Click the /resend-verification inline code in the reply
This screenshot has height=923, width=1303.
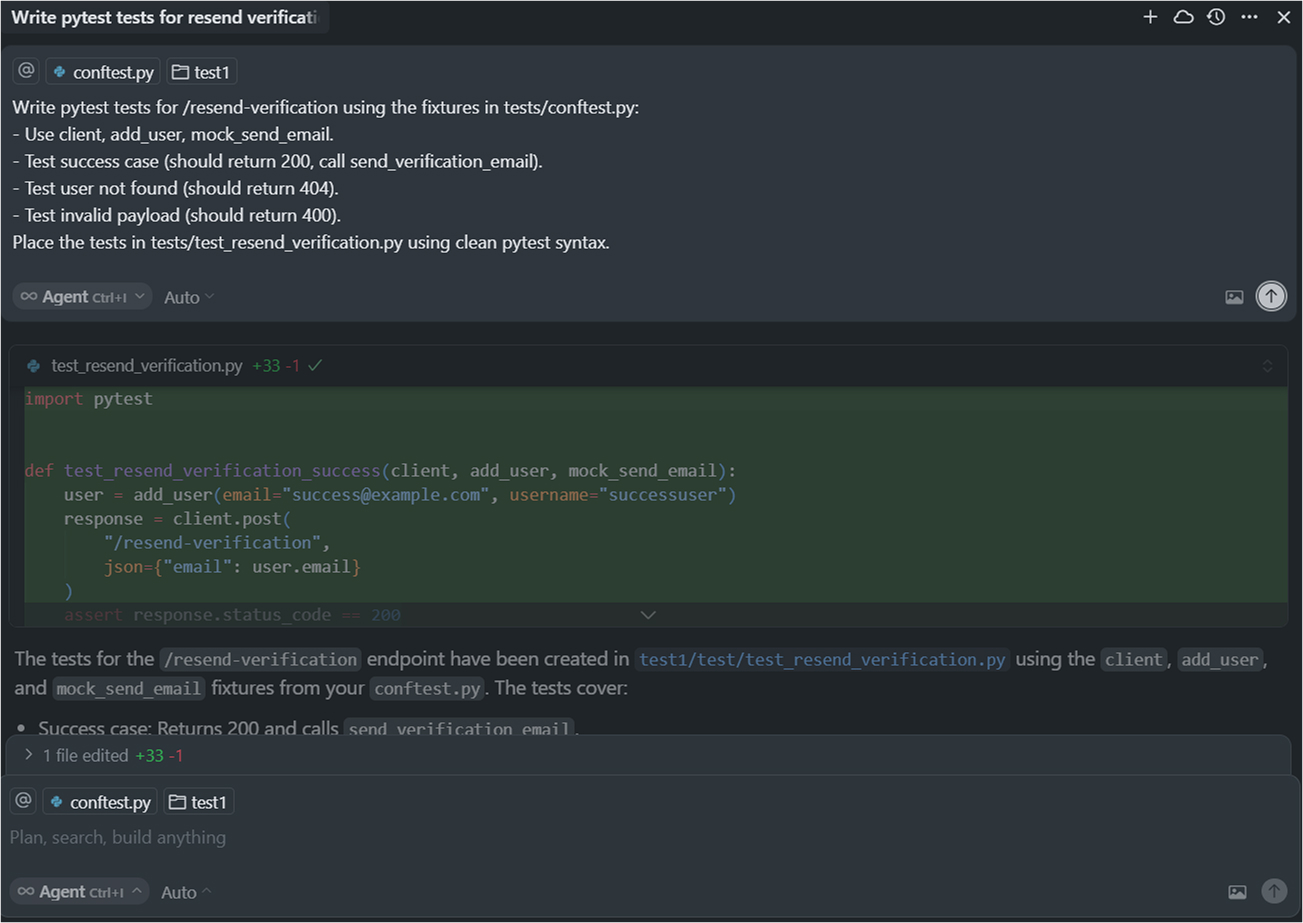[x=260, y=660]
